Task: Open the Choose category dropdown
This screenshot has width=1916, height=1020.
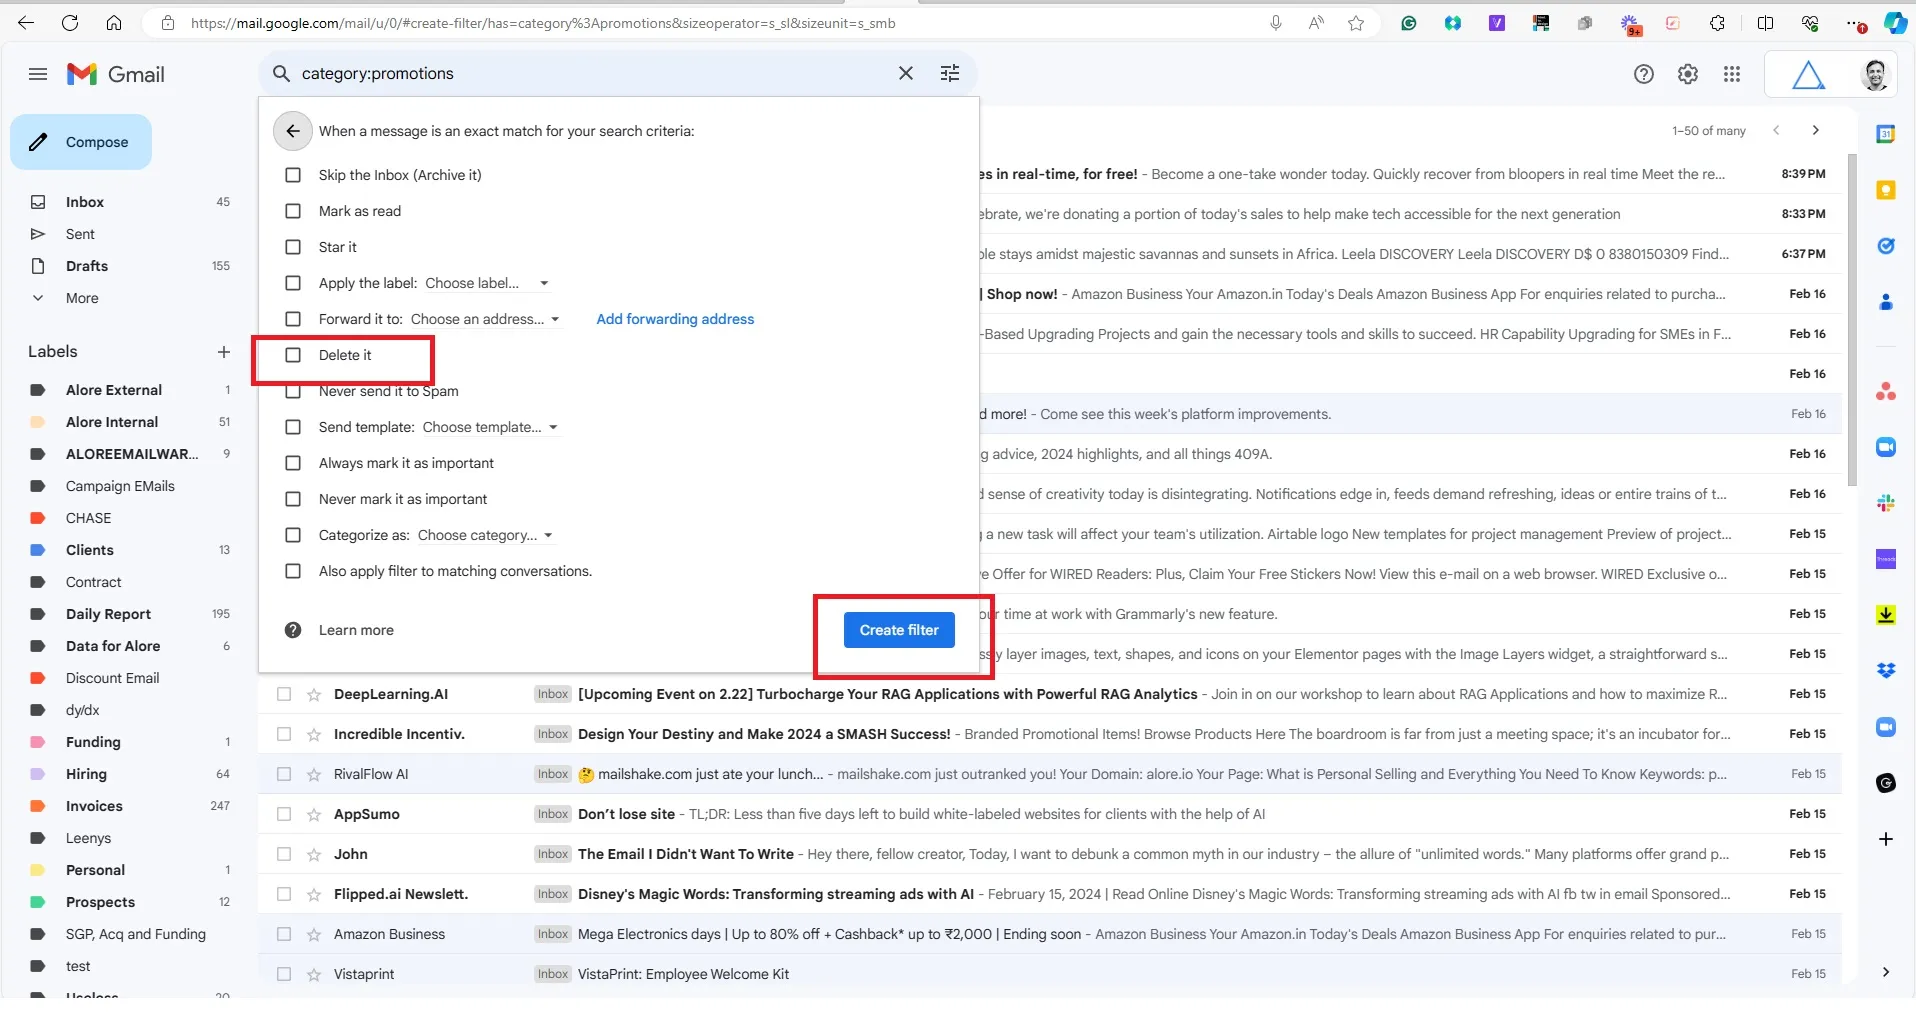Action: coord(485,535)
